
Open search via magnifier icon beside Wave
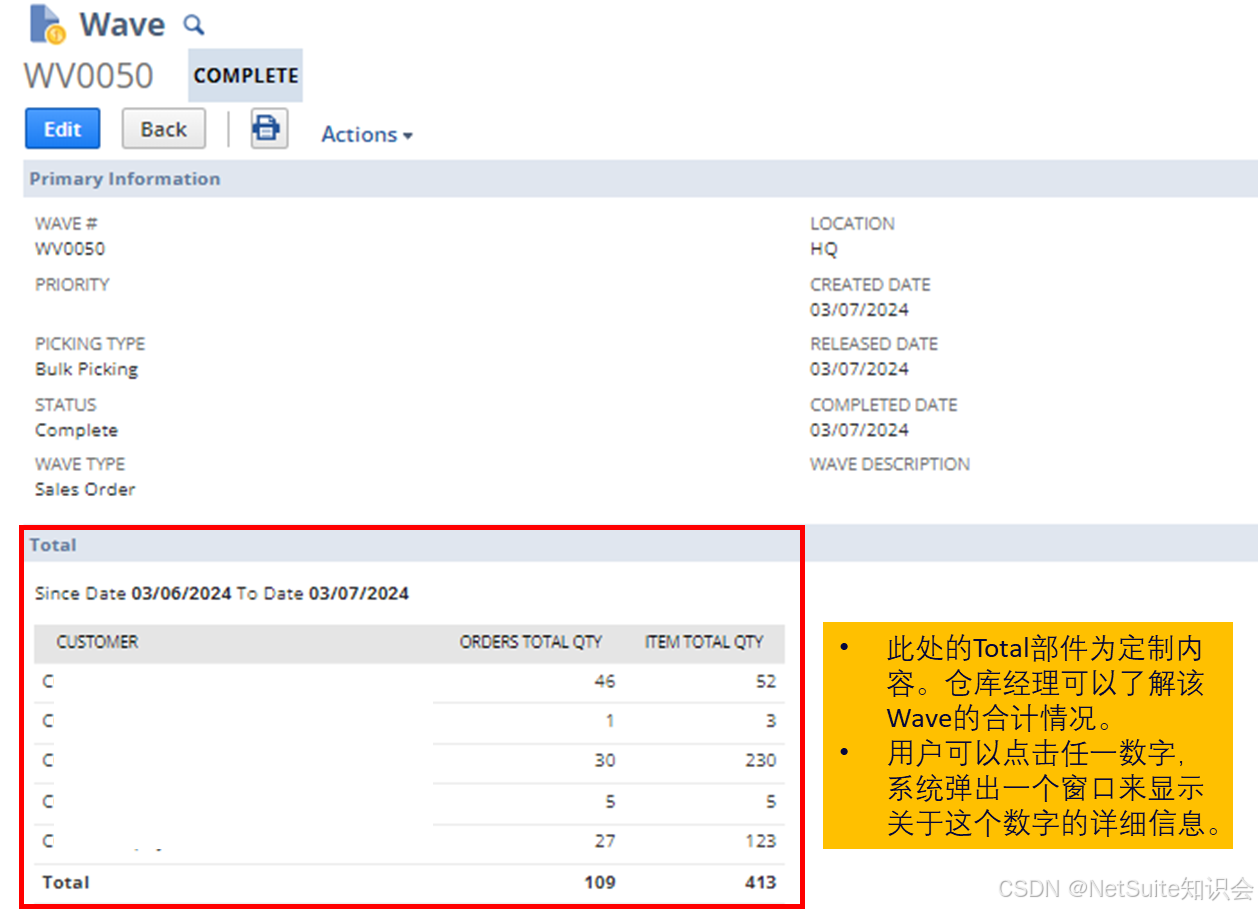(x=194, y=25)
